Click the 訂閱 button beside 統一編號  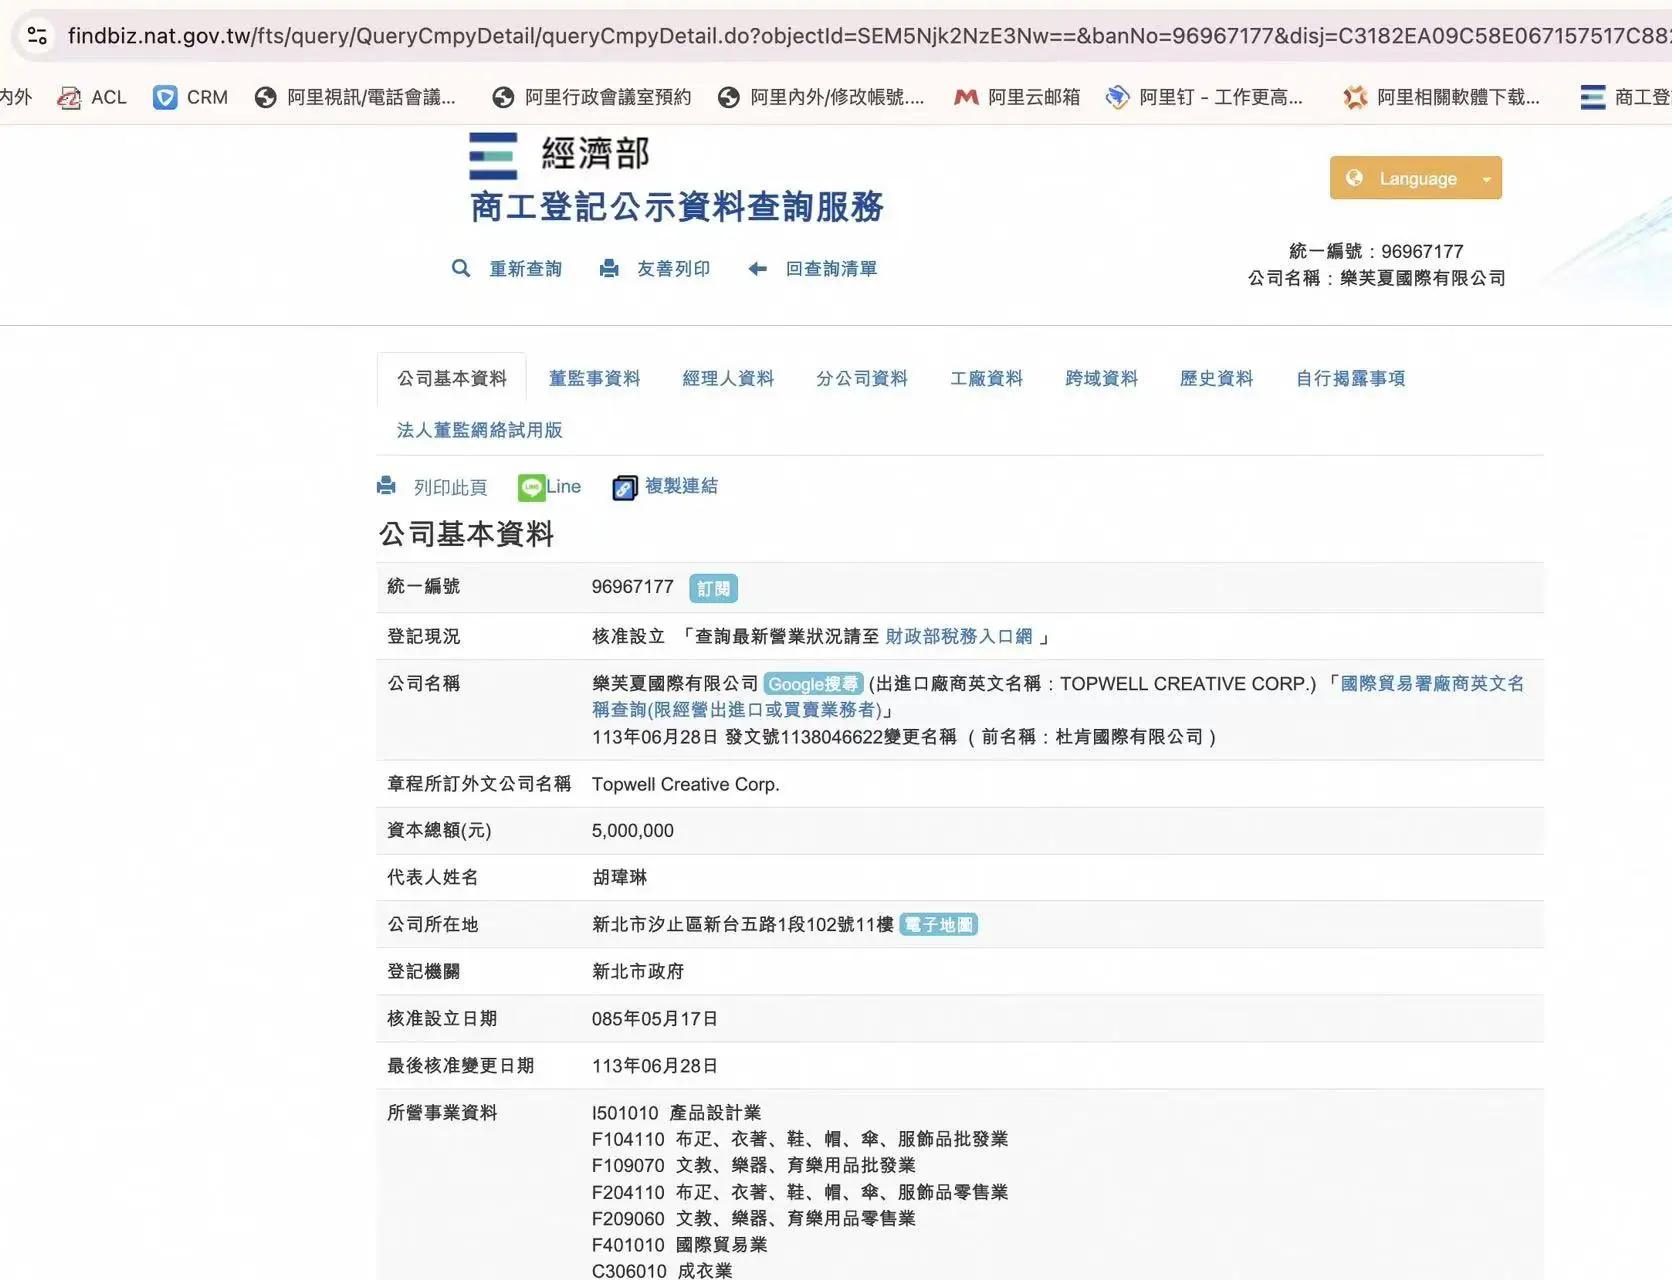[713, 588]
